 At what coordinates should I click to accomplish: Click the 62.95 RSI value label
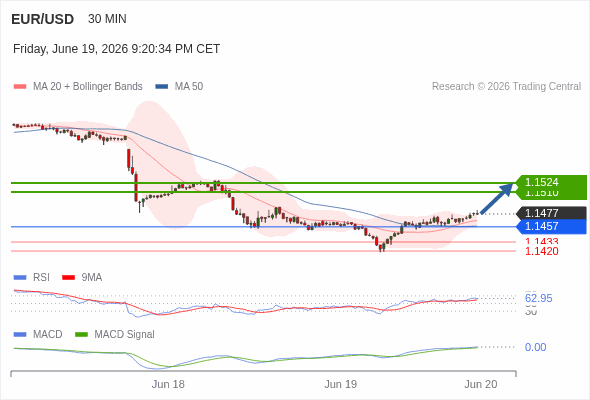point(538,298)
